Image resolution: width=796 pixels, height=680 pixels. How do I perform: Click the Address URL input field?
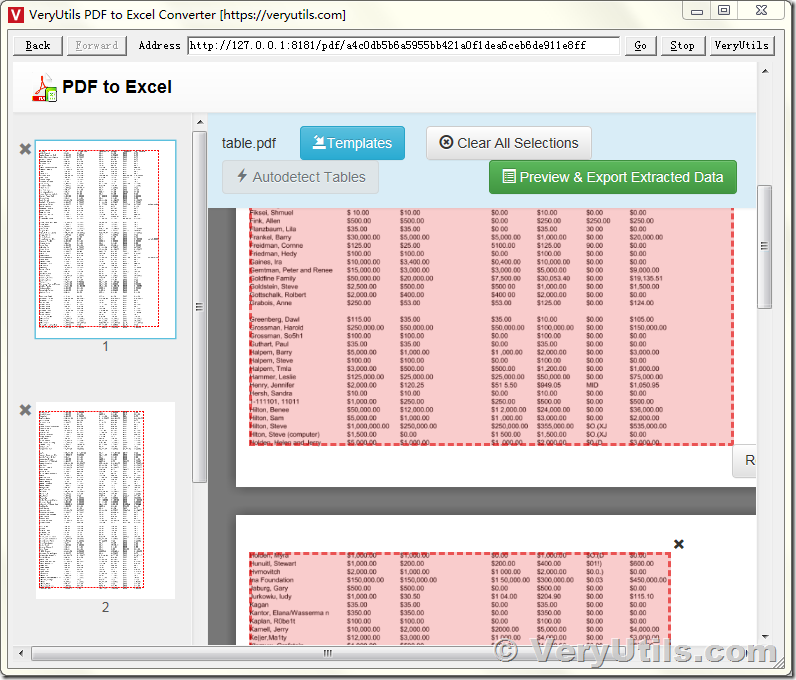coord(403,45)
